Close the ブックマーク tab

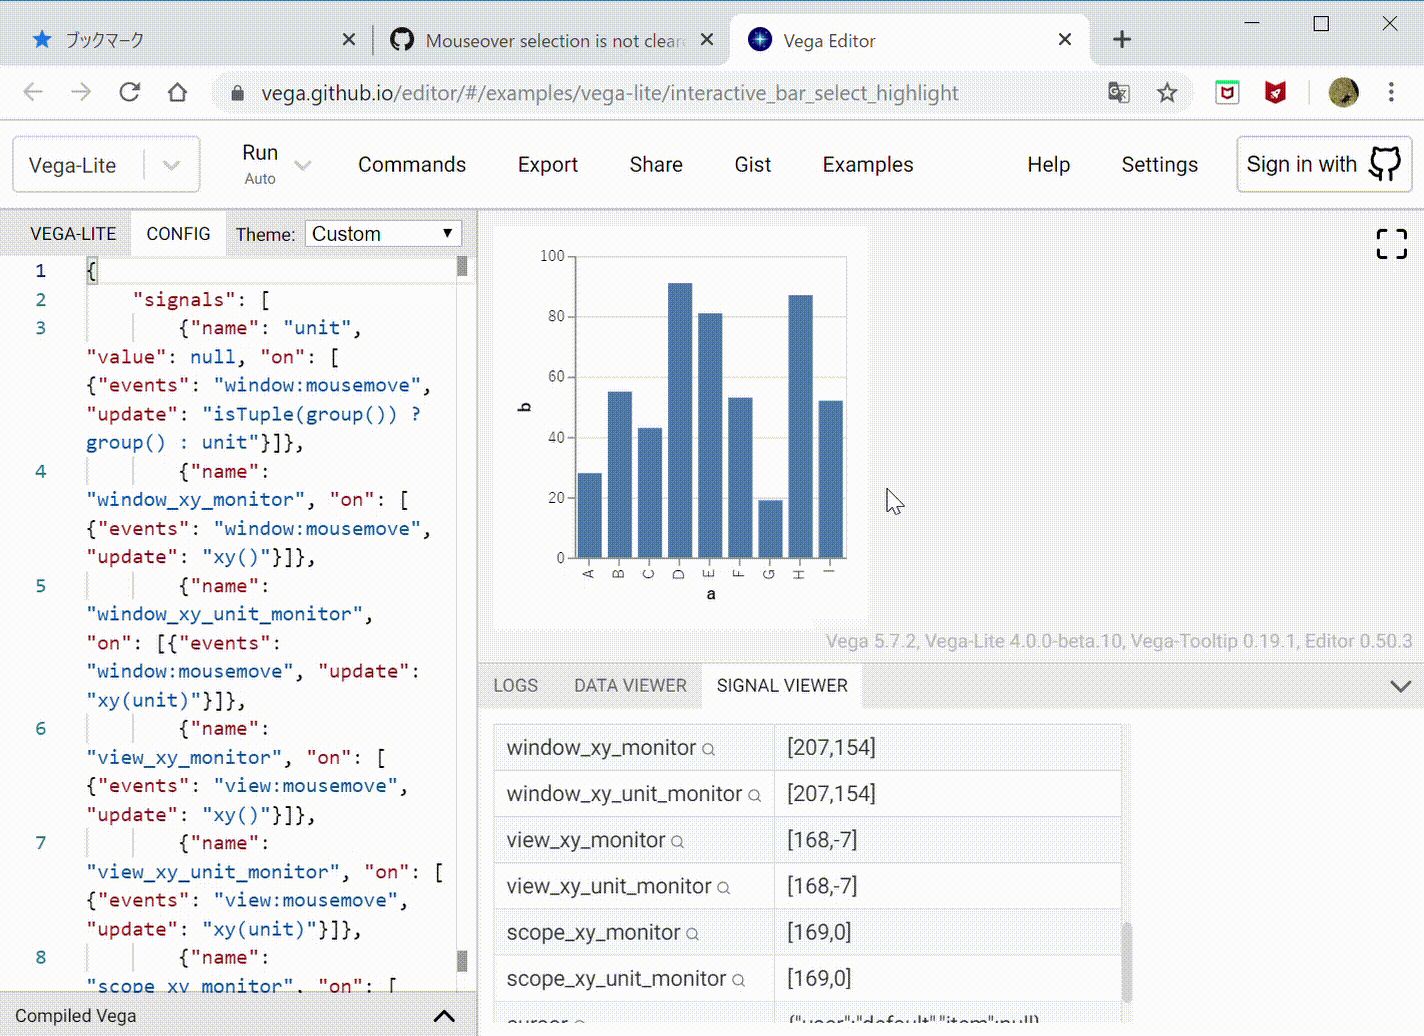tap(348, 39)
